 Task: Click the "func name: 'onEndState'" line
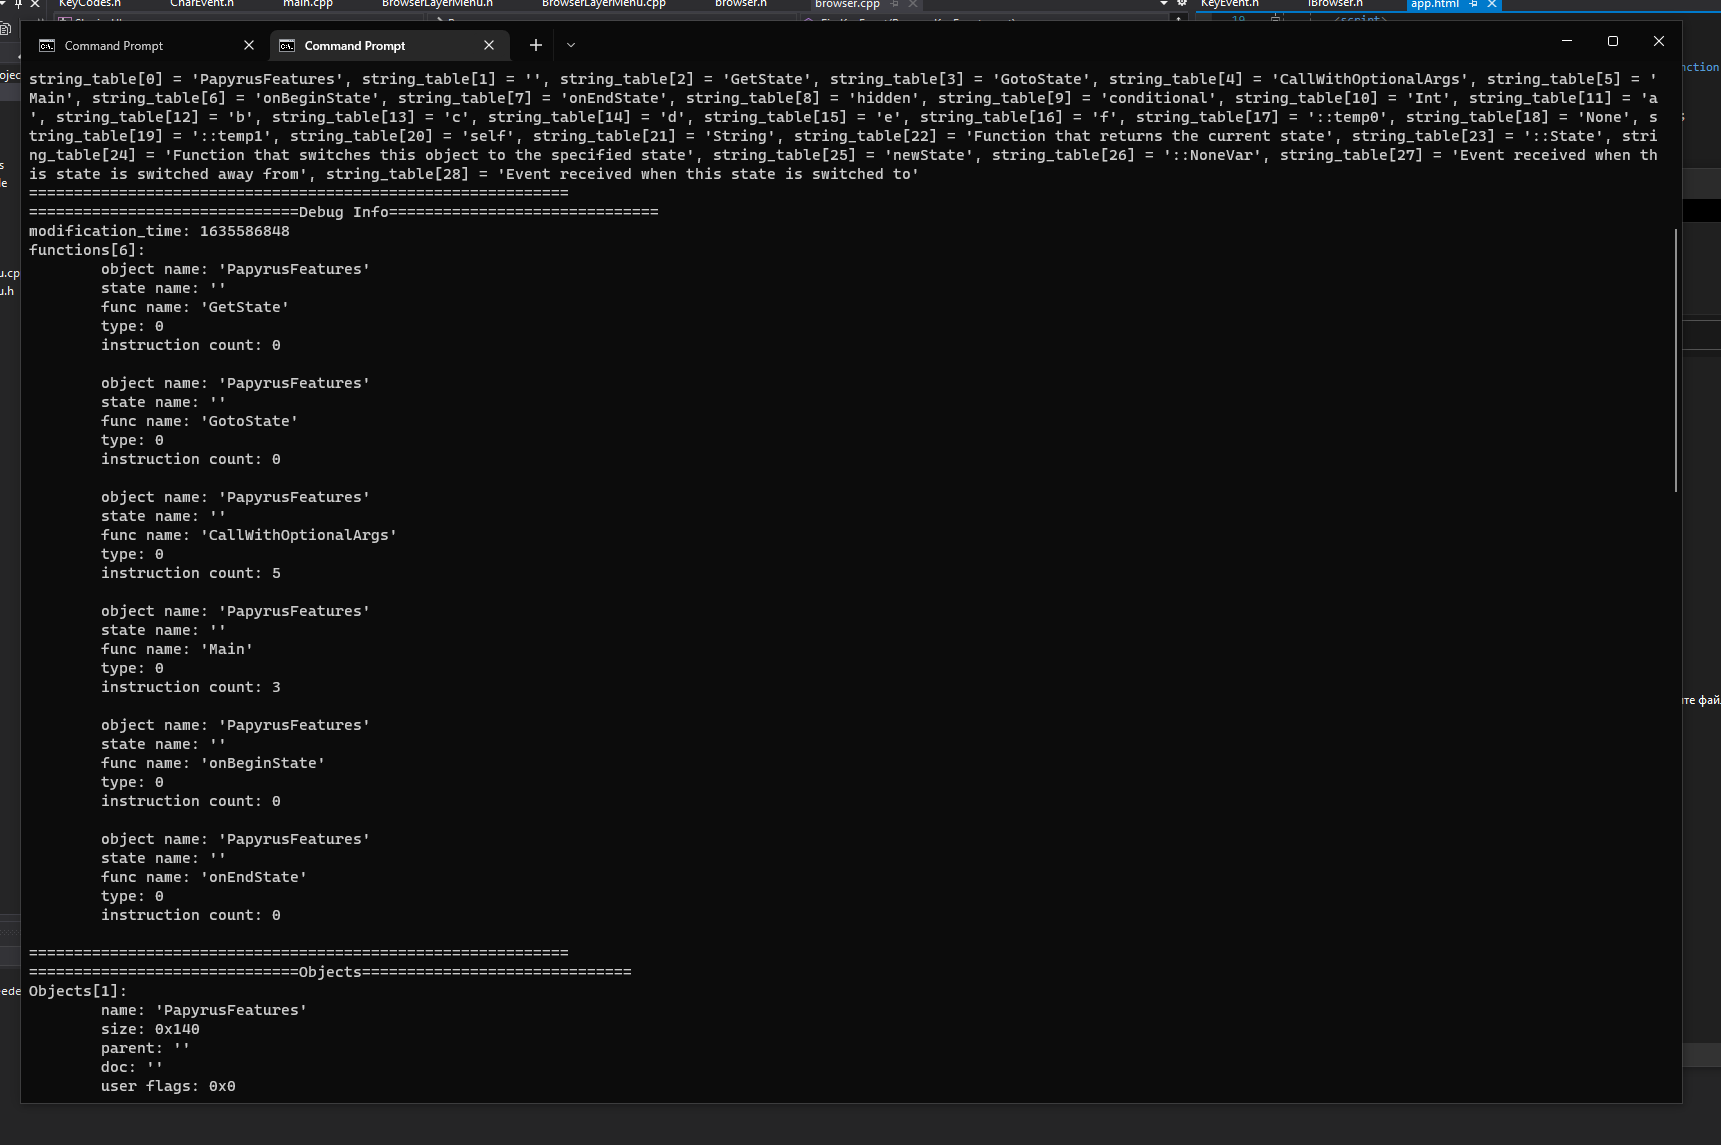coord(204,877)
